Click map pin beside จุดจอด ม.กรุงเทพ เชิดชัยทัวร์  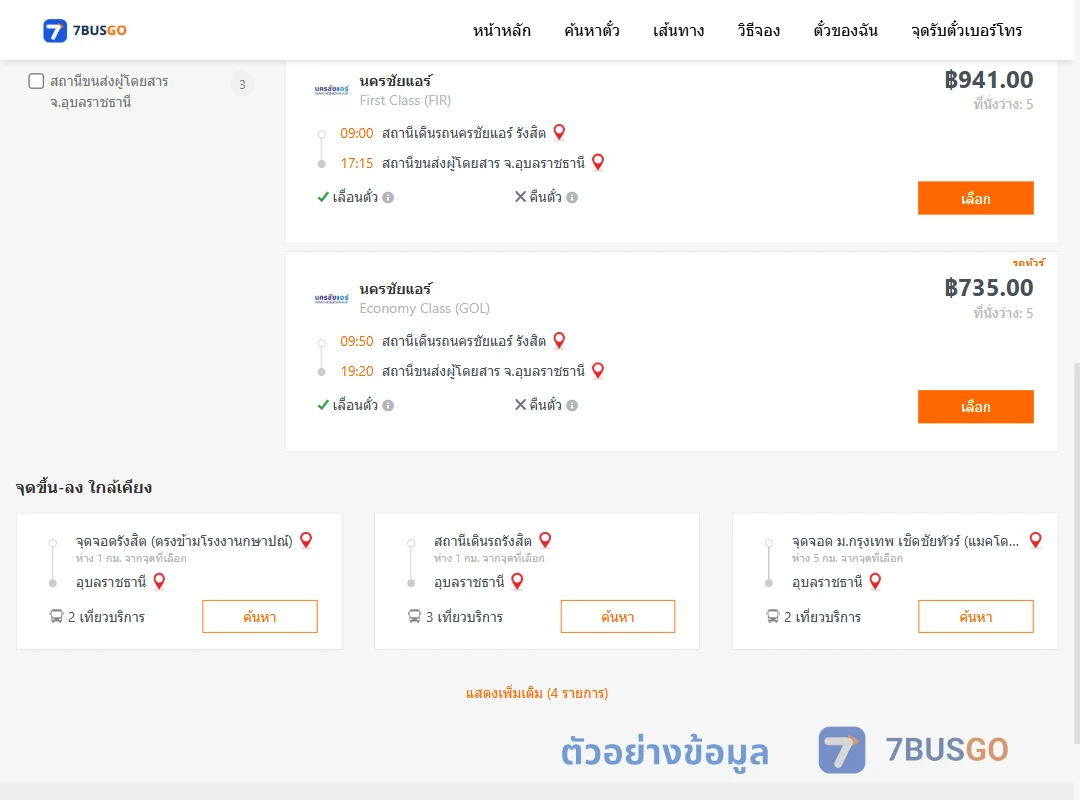coord(1035,540)
